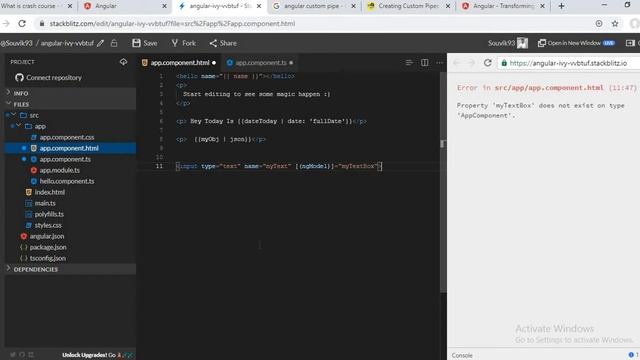Image resolution: width=640 pixels, height=360 pixels.
Task: Collapse the app folder
Action: (x=18, y=126)
